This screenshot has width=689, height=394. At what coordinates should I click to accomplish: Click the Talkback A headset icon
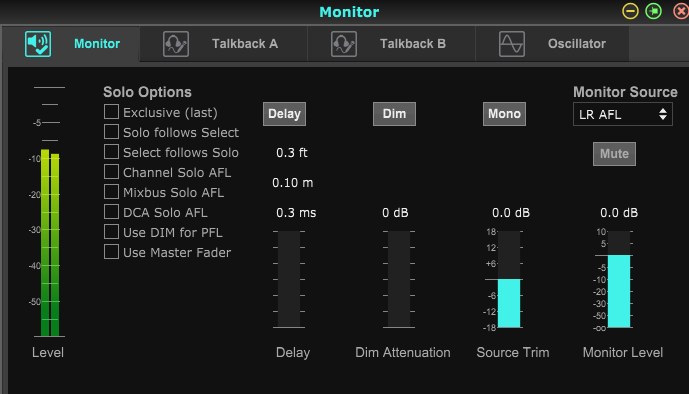(176, 44)
